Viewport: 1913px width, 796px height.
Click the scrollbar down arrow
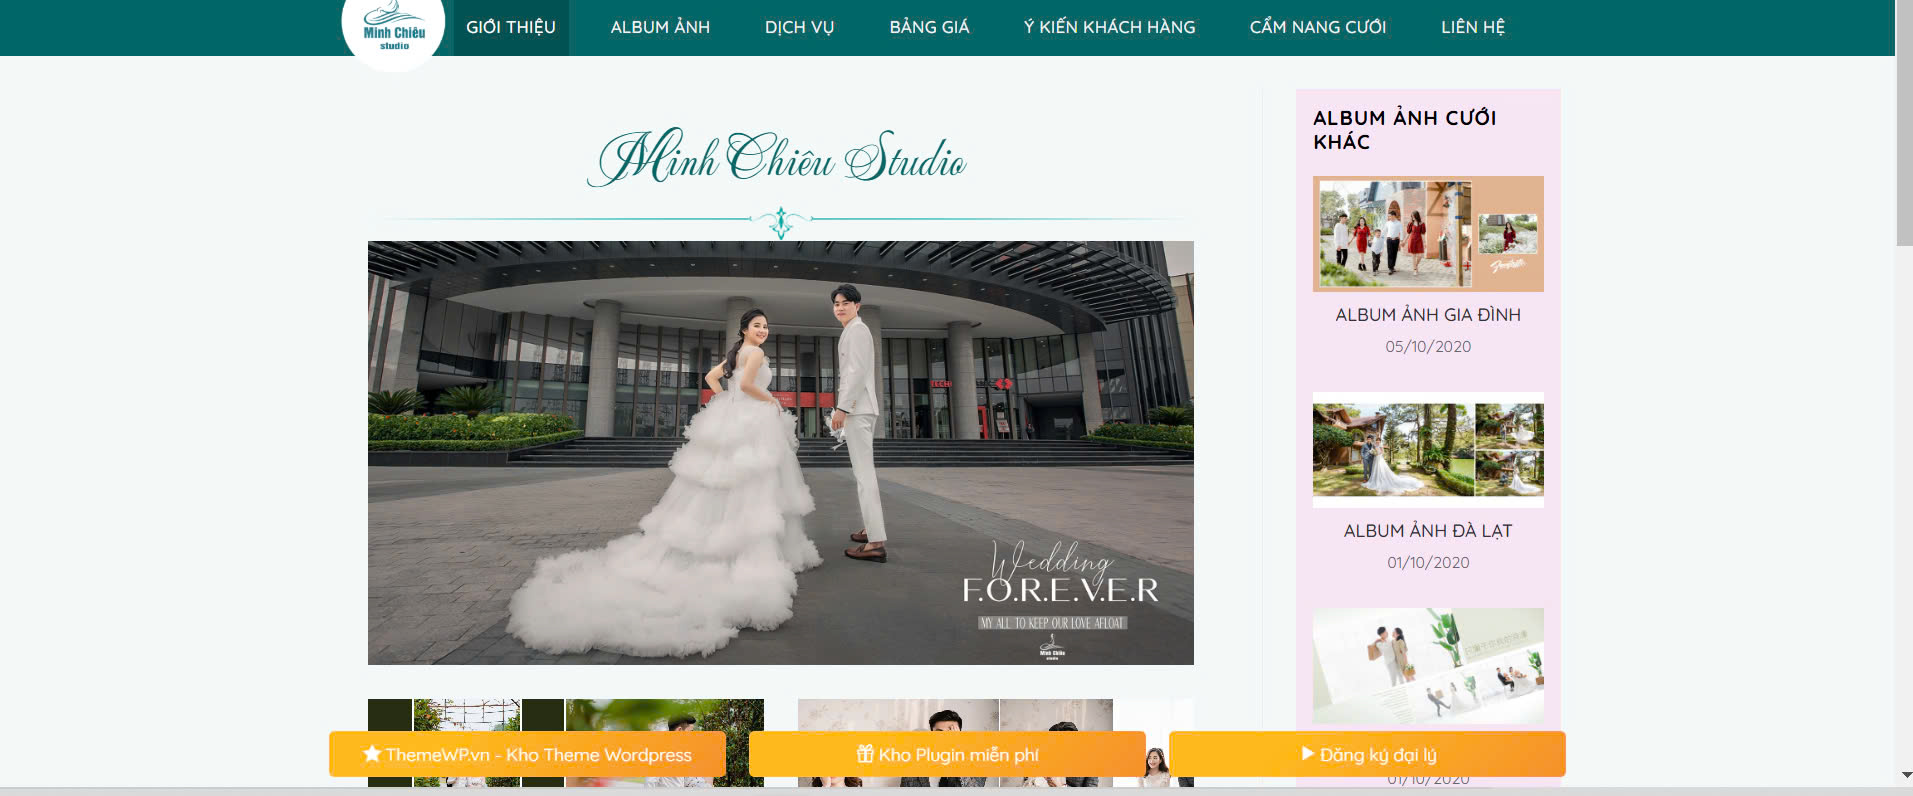click(1904, 775)
